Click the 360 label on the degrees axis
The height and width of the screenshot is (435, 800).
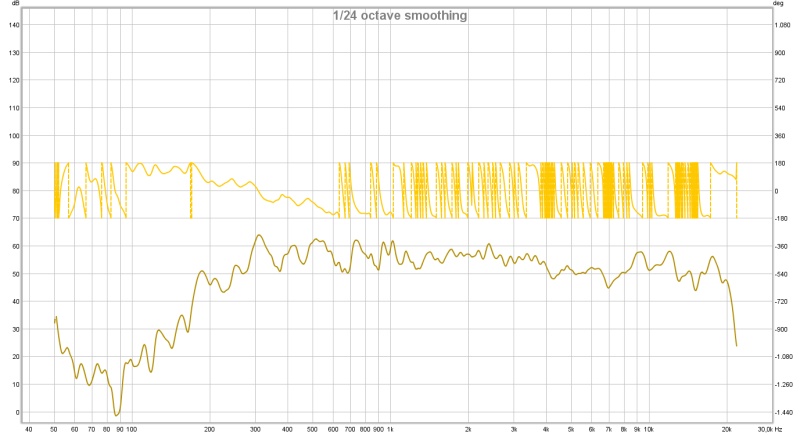780,136
